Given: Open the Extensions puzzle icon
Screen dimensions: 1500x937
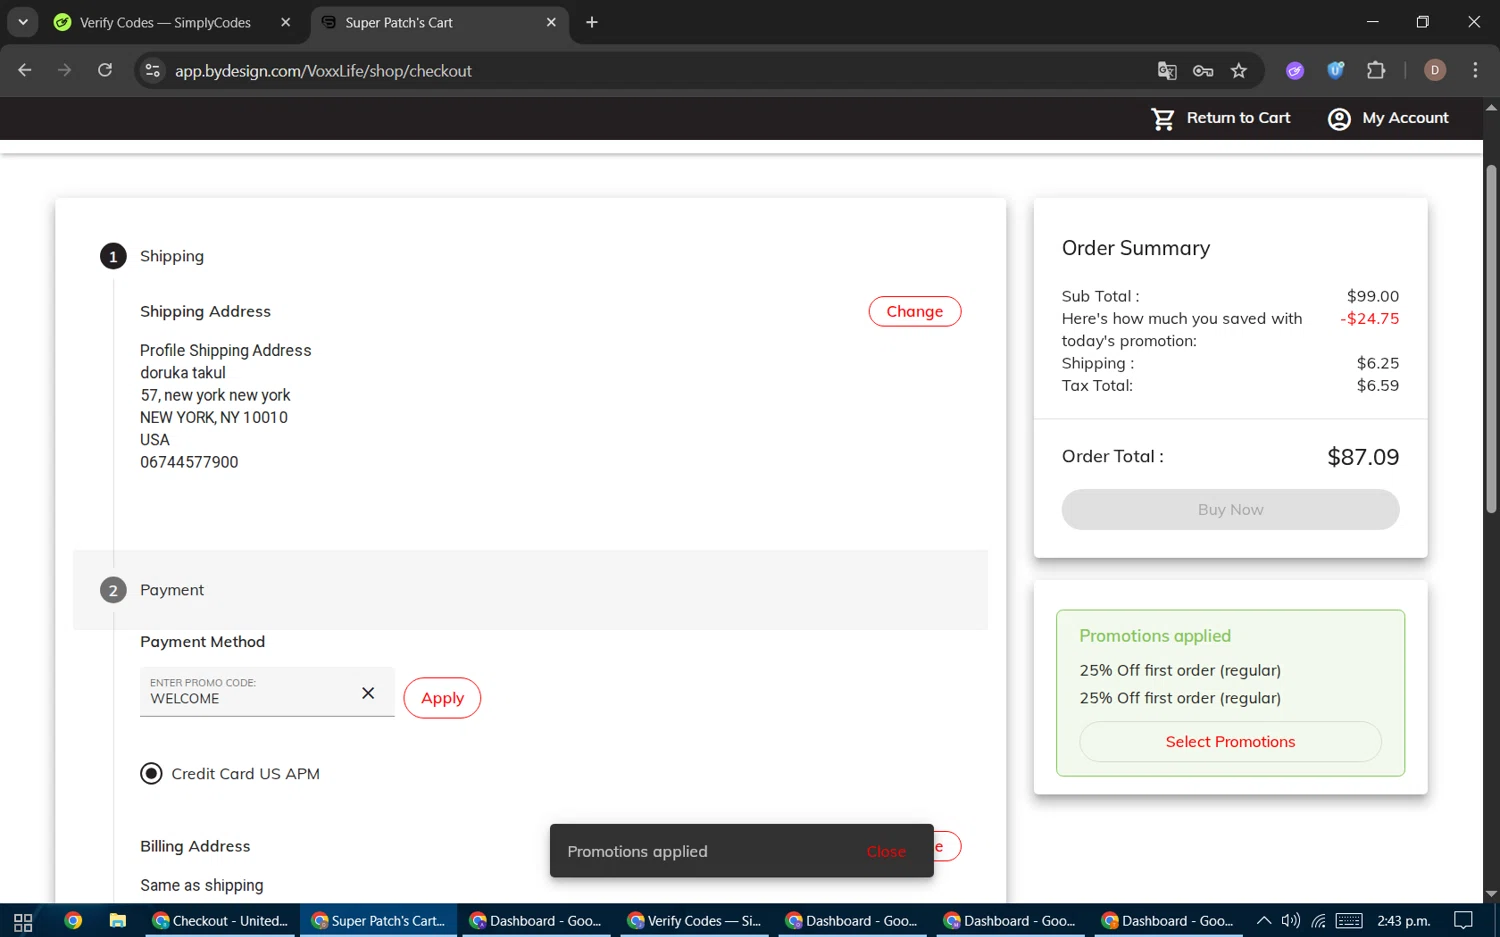Looking at the screenshot, I should tap(1376, 70).
